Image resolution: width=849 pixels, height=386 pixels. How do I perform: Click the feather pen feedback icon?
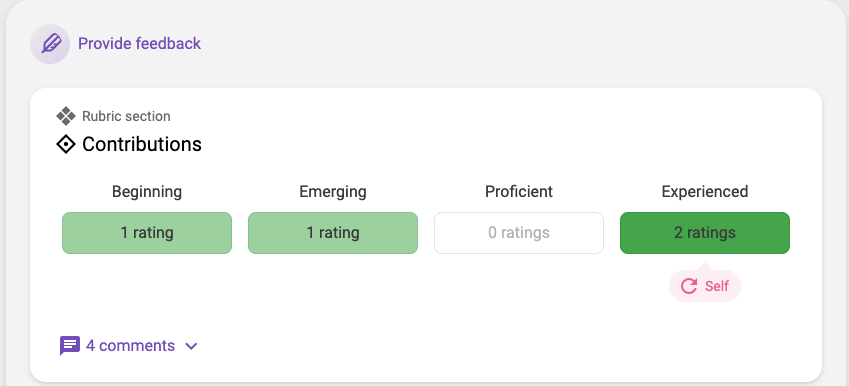tap(50, 44)
